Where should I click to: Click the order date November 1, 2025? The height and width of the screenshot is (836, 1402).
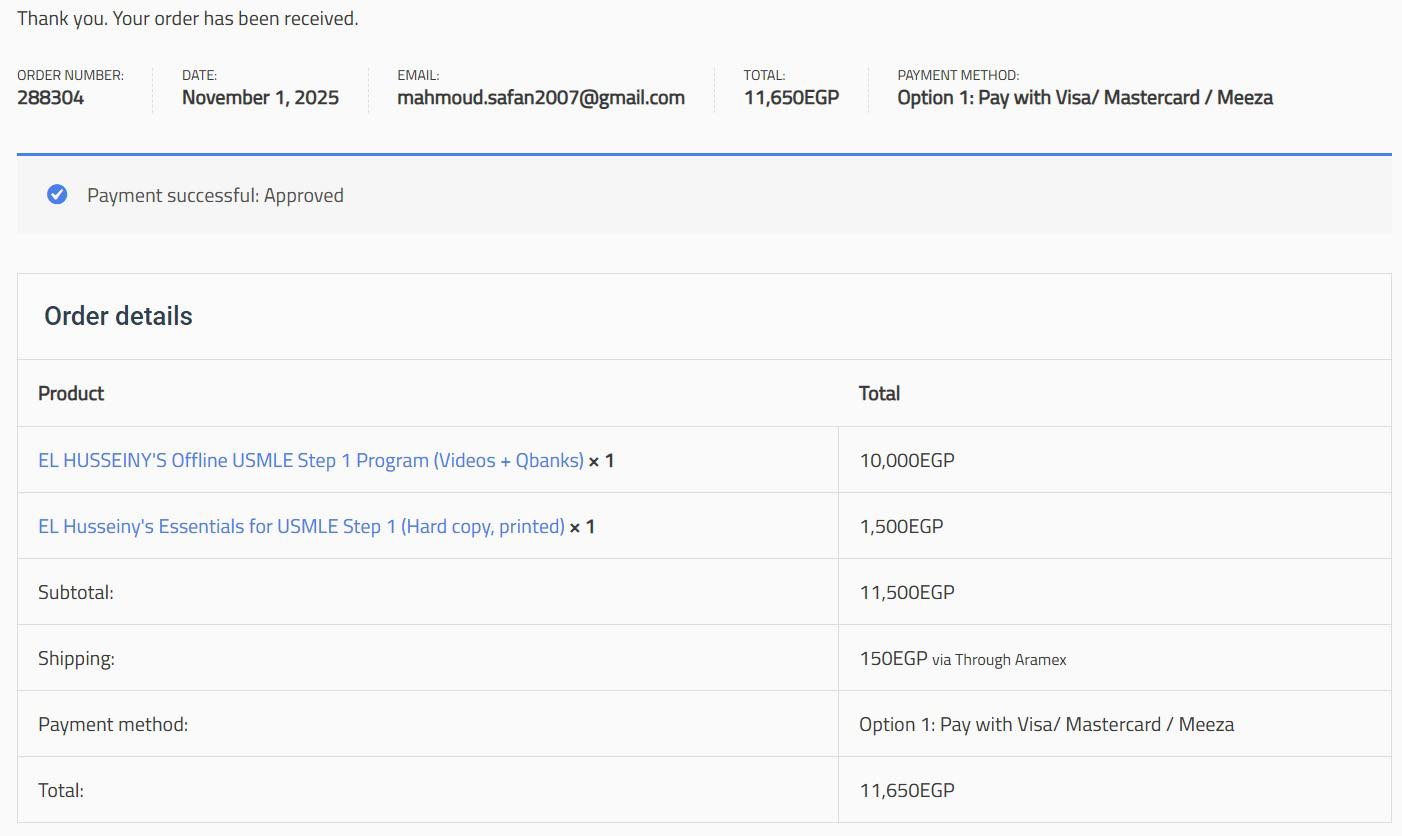coord(260,98)
